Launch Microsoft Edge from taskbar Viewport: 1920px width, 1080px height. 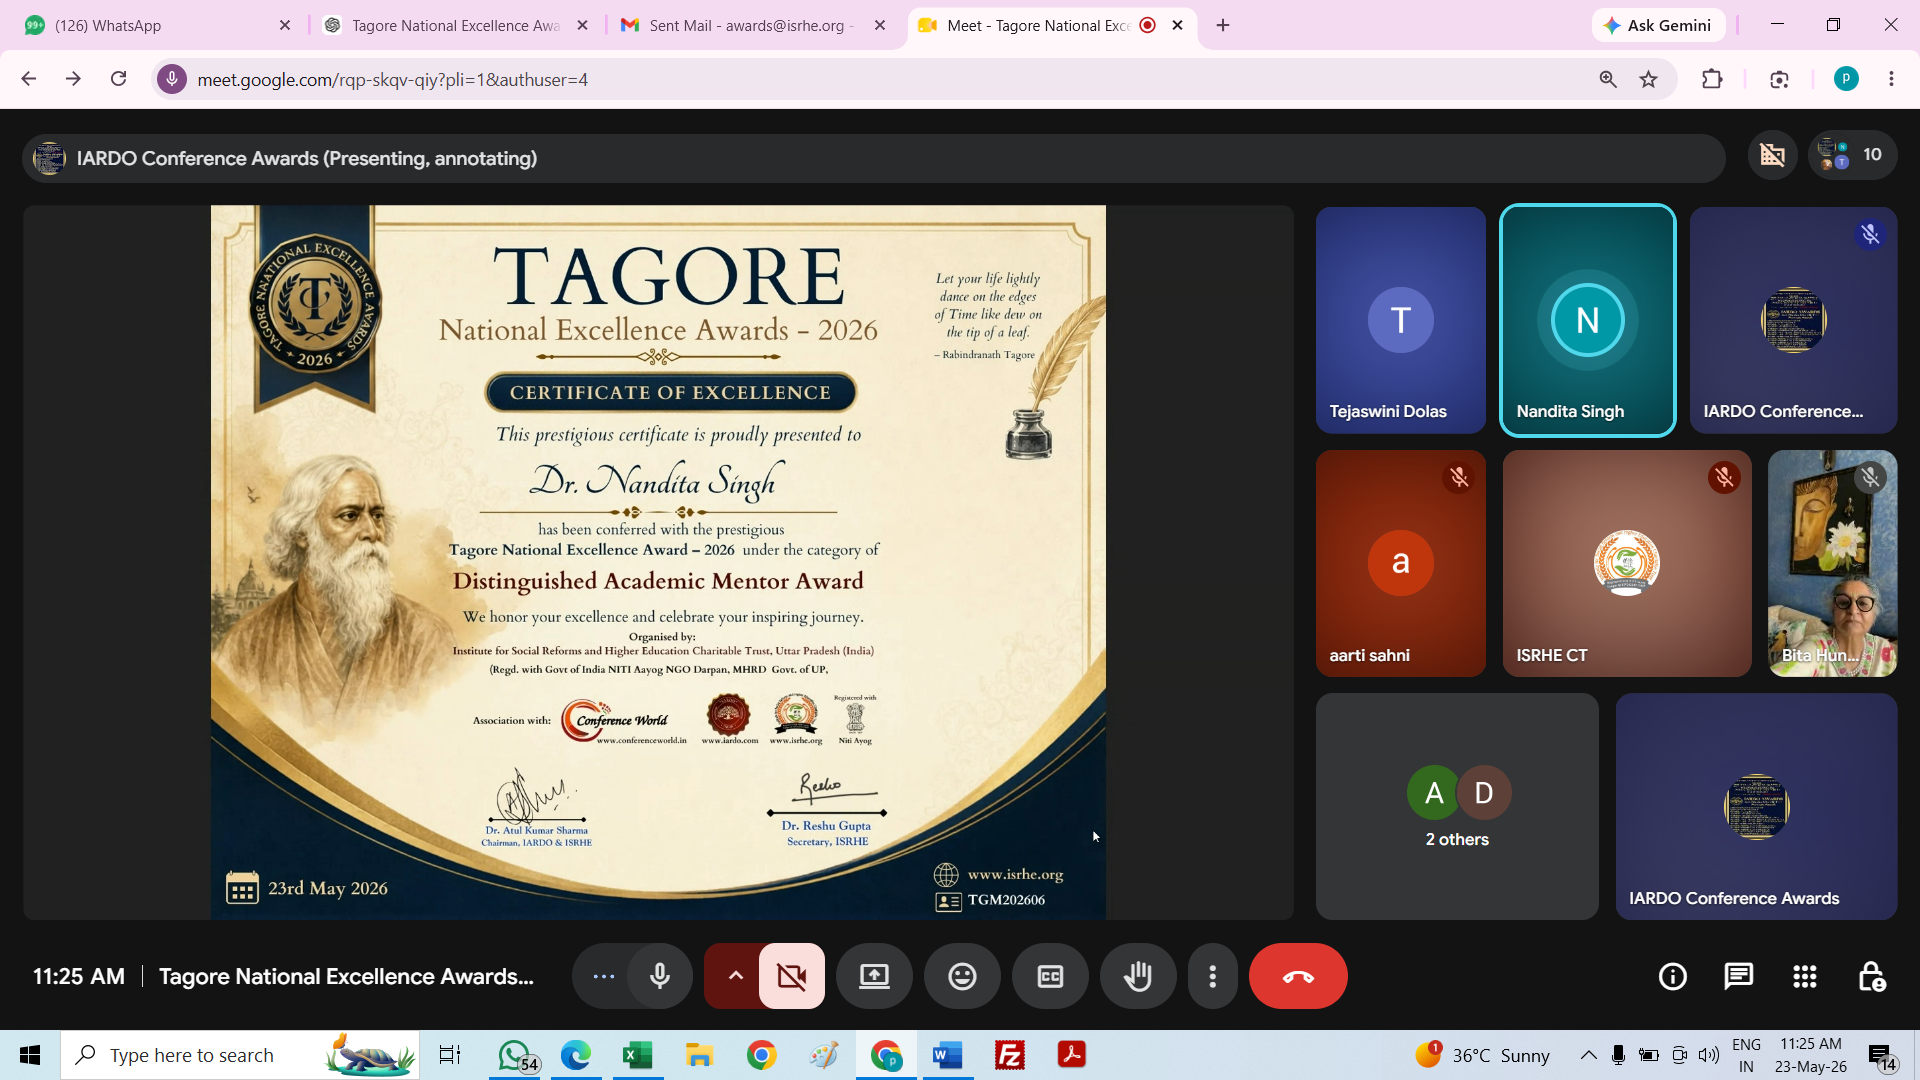576,1055
